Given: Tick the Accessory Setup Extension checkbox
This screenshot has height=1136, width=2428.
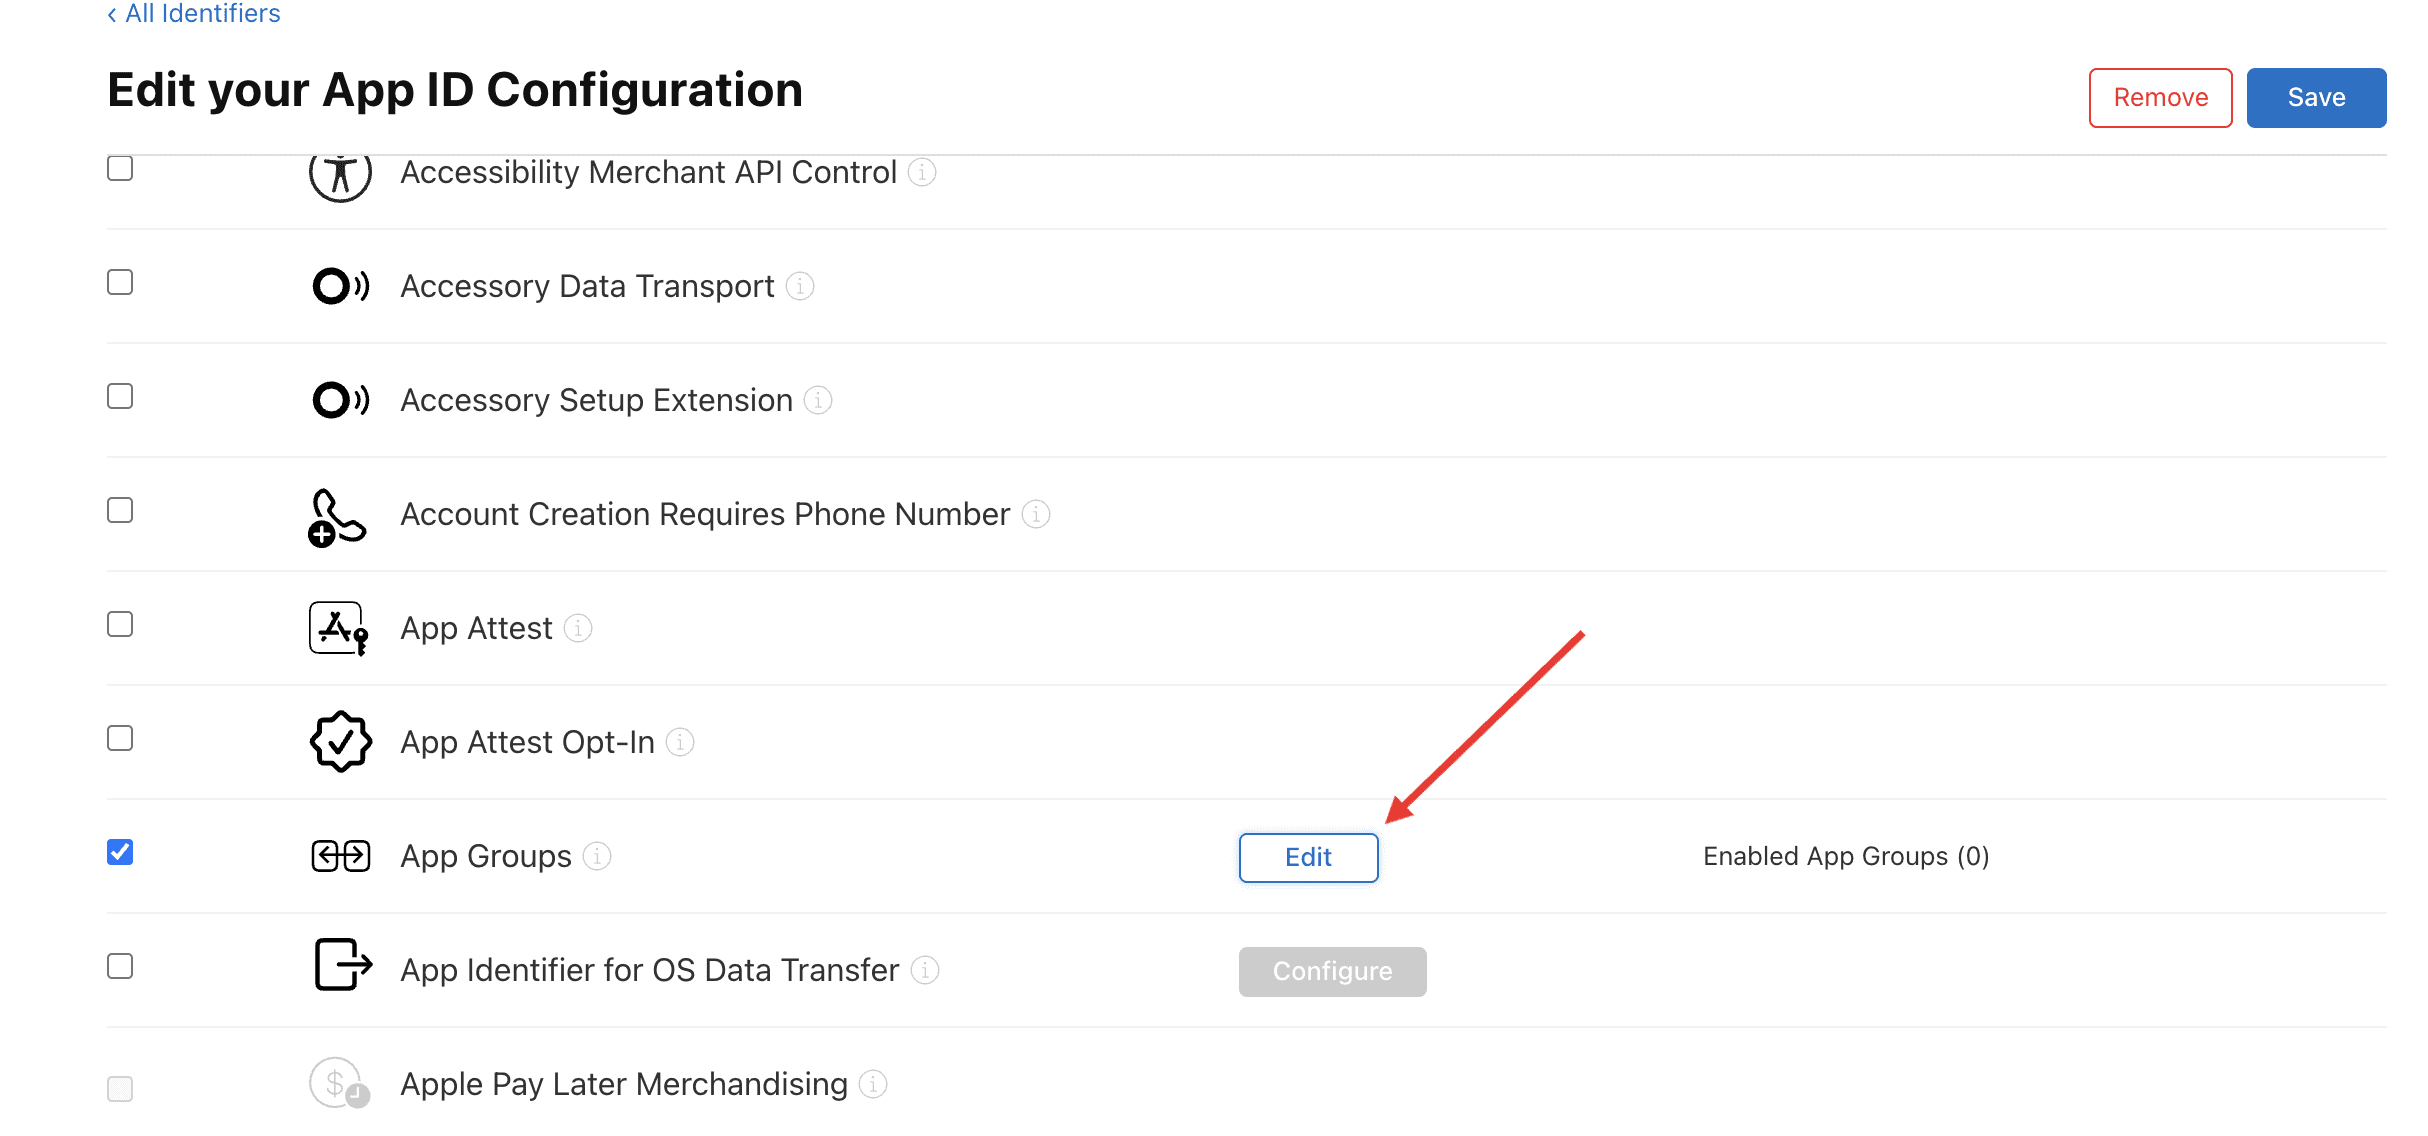Looking at the screenshot, I should click(x=120, y=396).
